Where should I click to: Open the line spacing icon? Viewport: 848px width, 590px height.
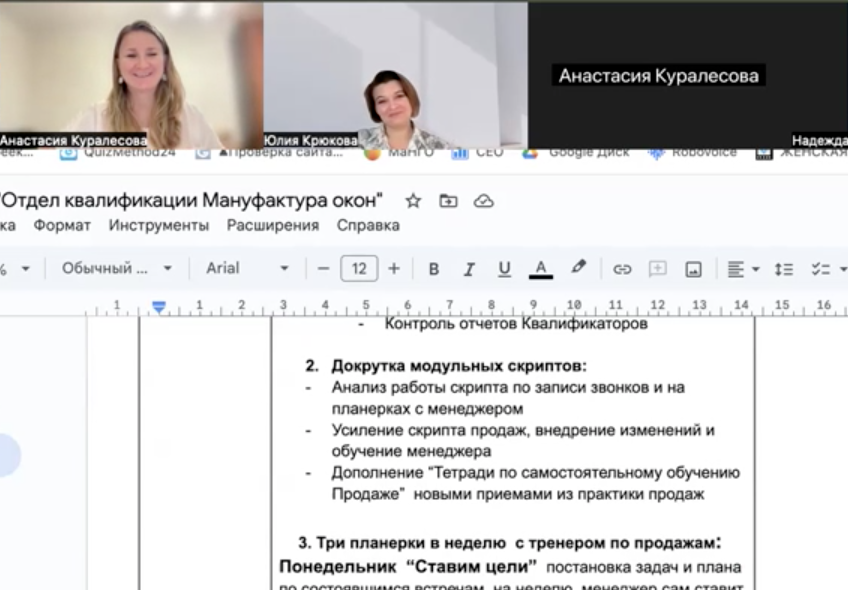tap(785, 269)
